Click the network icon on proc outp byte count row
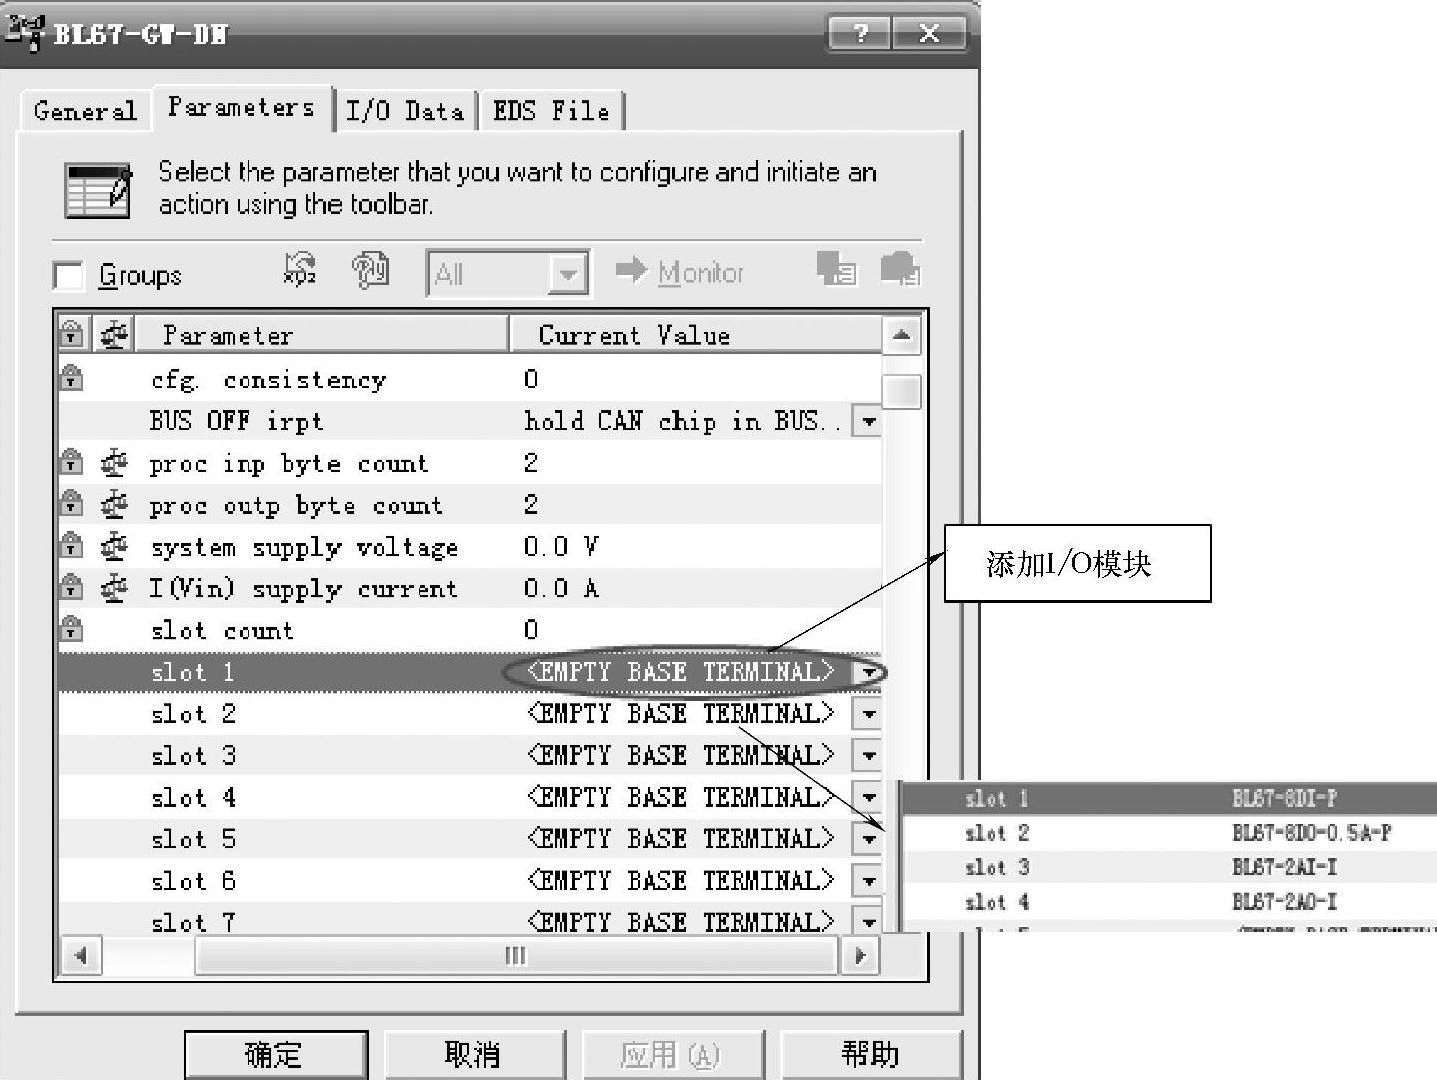The width and height of the screenshot is (1437, 1080). click(x=114, y=504)
